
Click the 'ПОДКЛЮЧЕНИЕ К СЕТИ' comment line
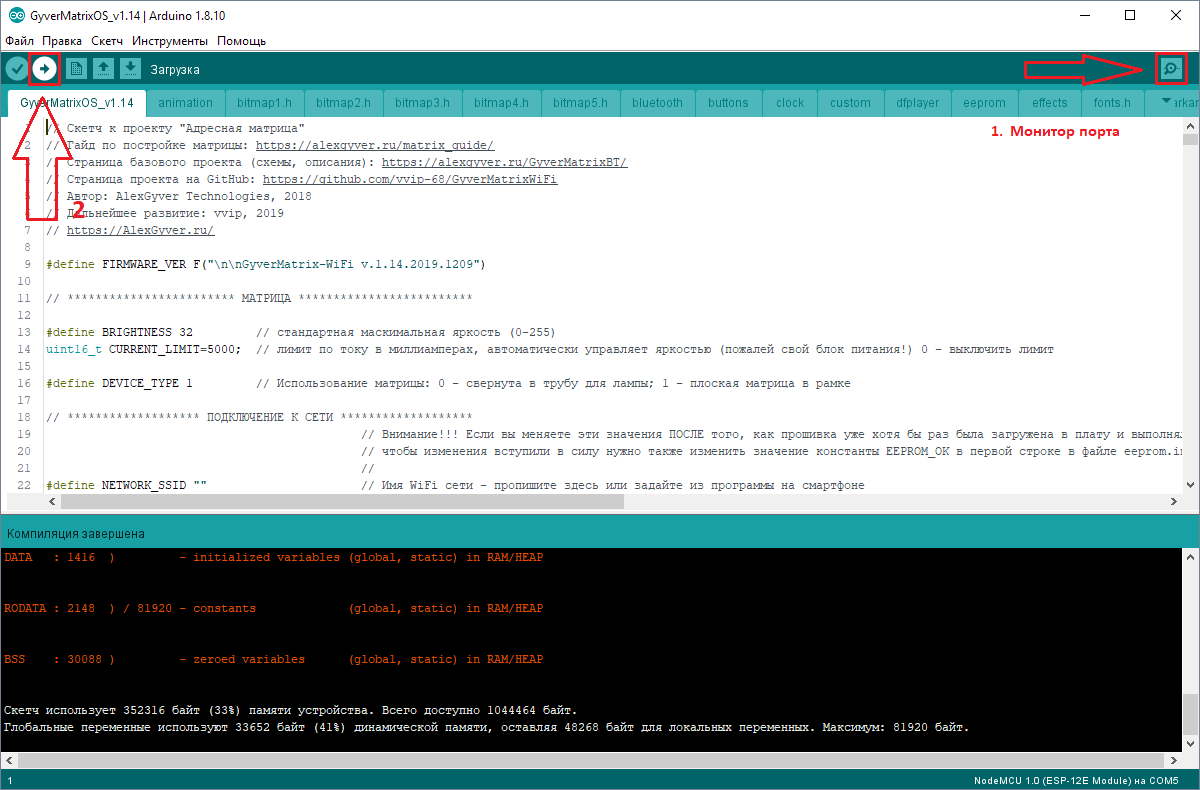click(259, 418)
